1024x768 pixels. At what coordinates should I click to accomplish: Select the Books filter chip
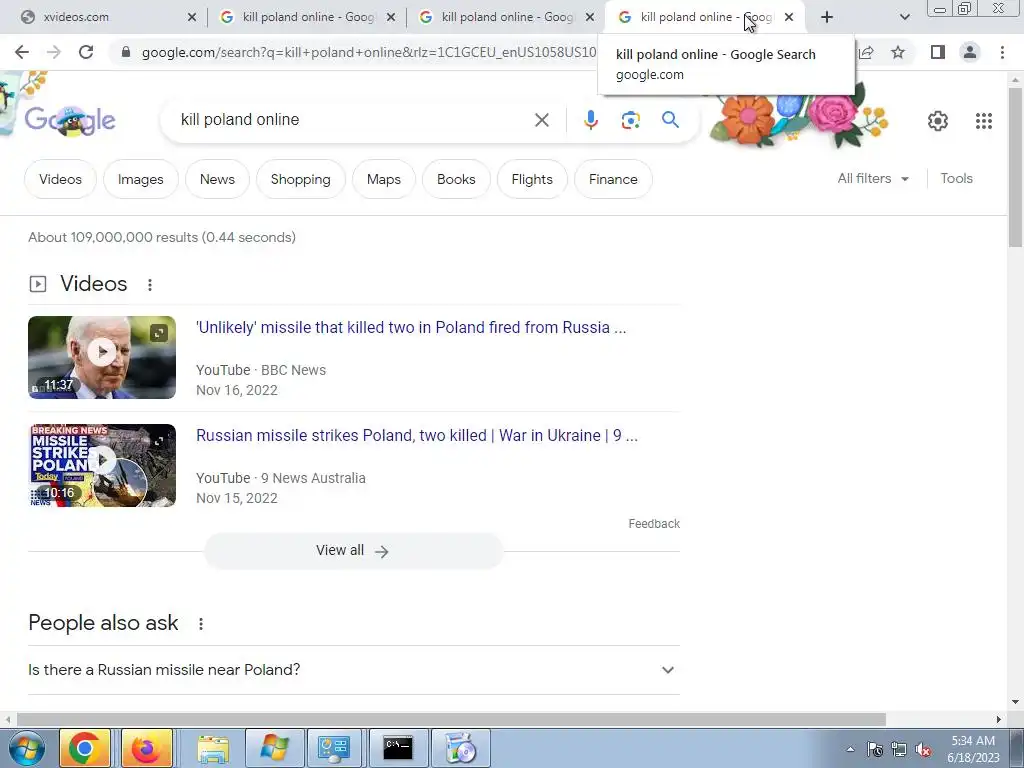coord(456,179)
